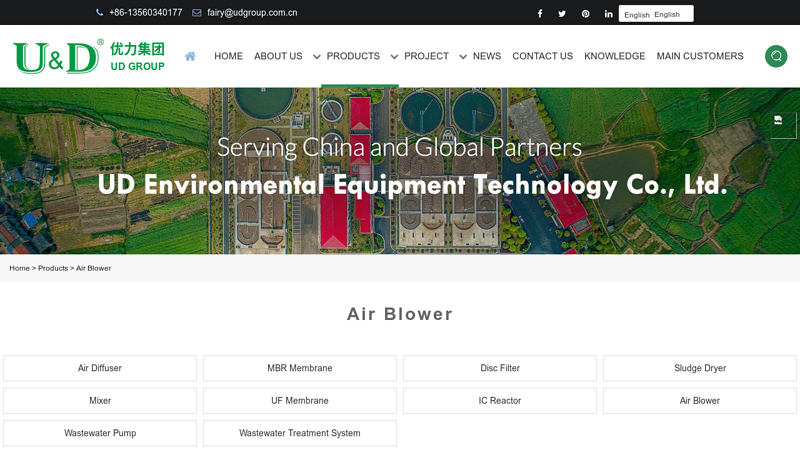Image resolution: width=800 pixels, height=450 pixels.
Task: Open the Facebook social icon
Action: tap(540, 14)
